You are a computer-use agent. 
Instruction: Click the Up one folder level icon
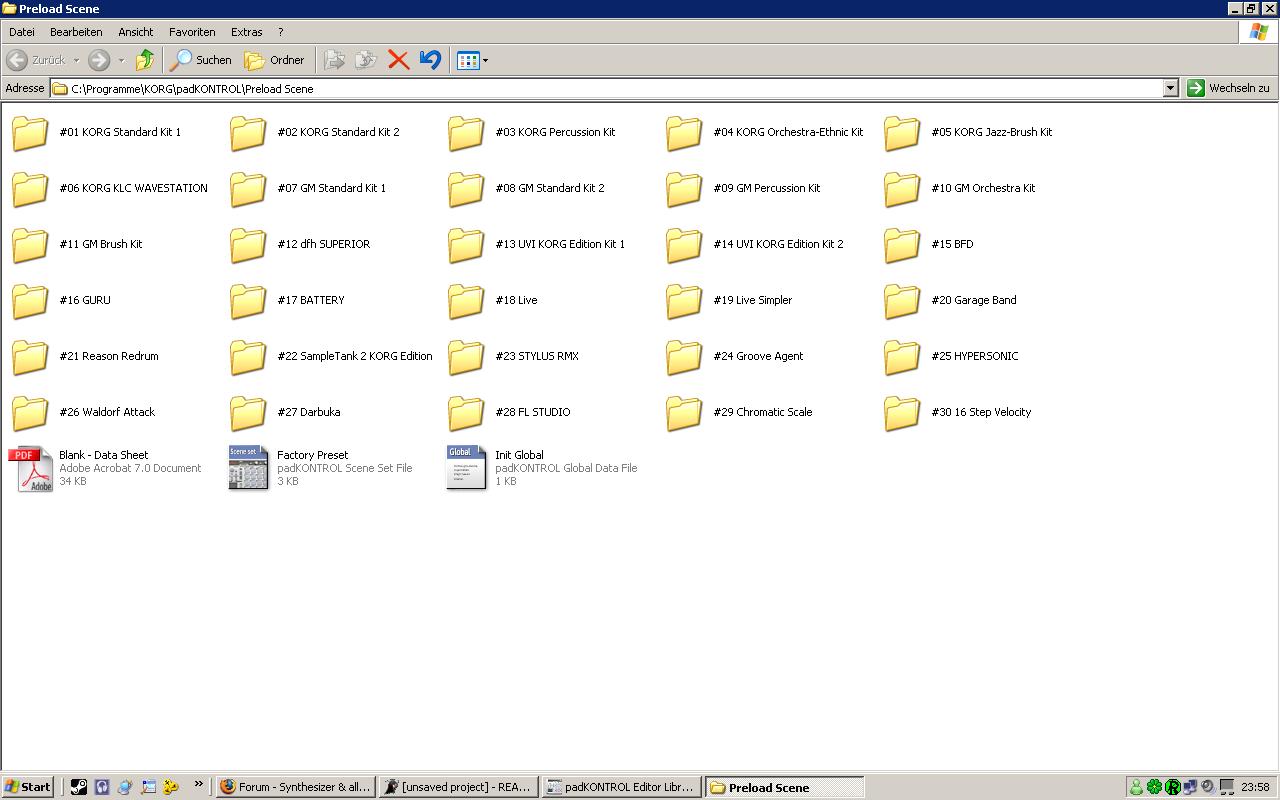pos(145,60)
